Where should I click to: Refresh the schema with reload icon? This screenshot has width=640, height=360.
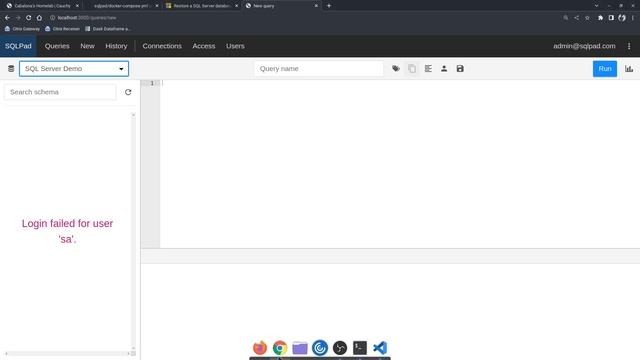pyautogui.click(x=128, y=92)
